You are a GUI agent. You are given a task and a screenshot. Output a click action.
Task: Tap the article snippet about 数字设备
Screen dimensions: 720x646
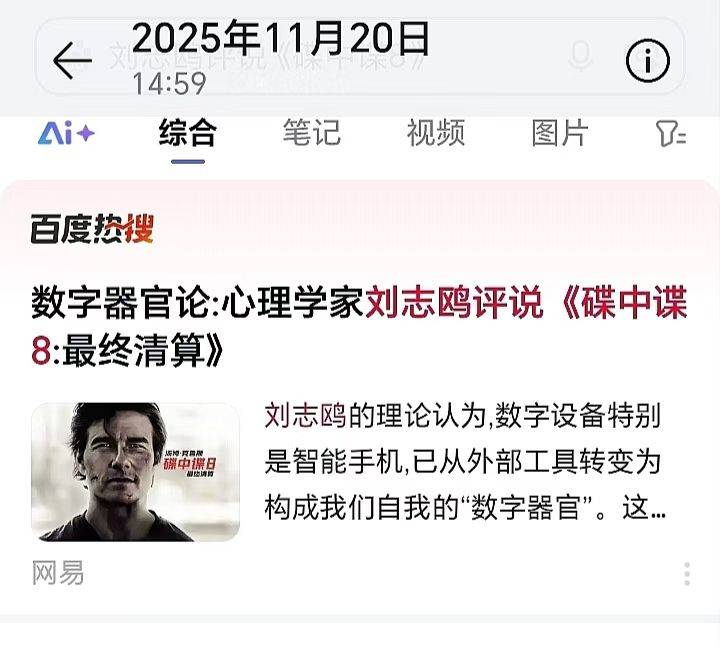[x=465, y=462]
